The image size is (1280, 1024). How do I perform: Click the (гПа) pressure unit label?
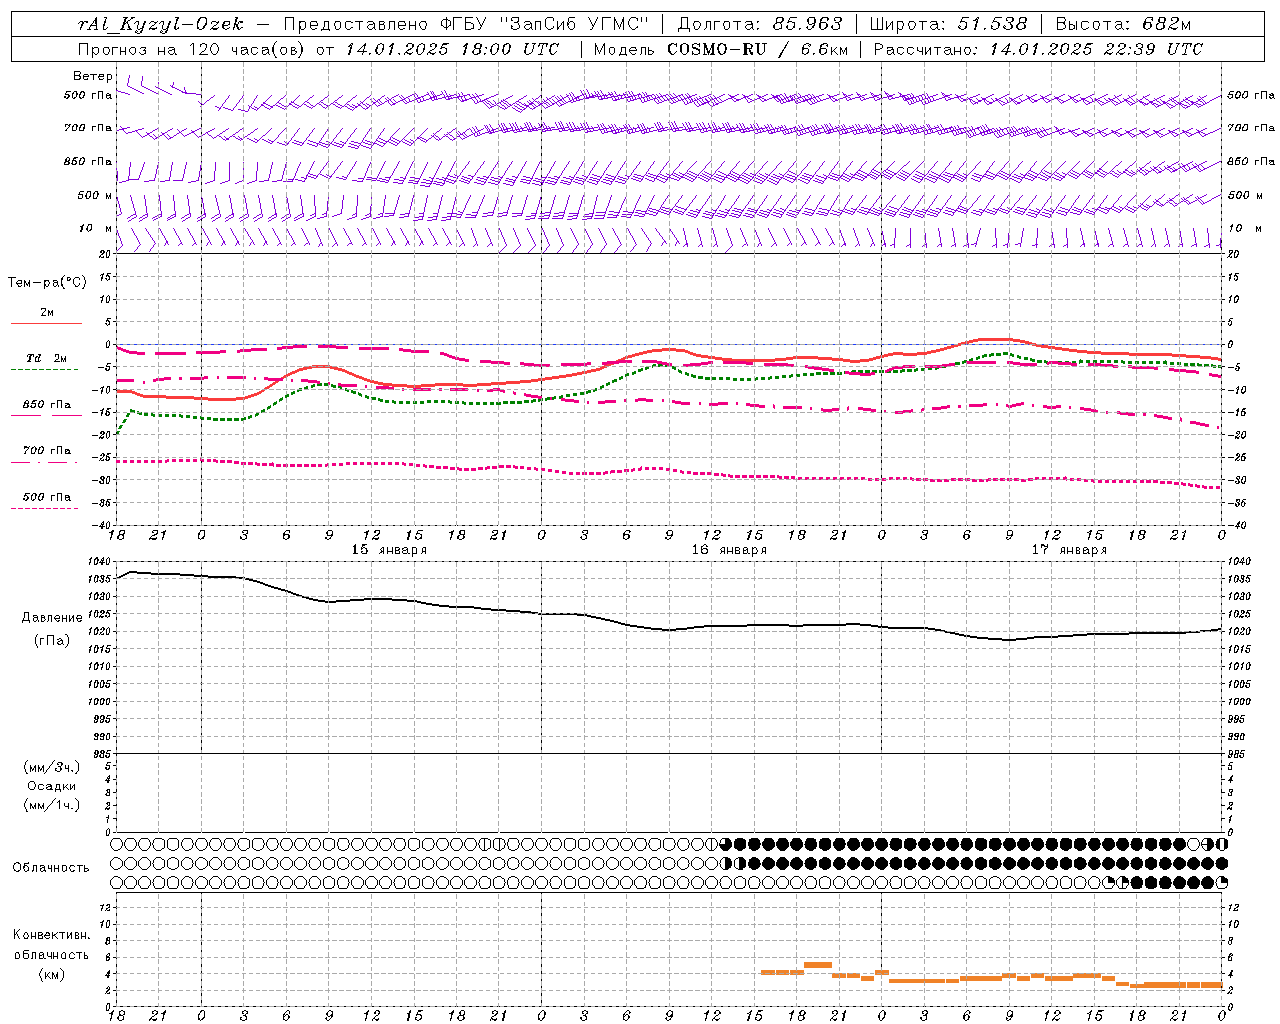[x=51, y=640]
